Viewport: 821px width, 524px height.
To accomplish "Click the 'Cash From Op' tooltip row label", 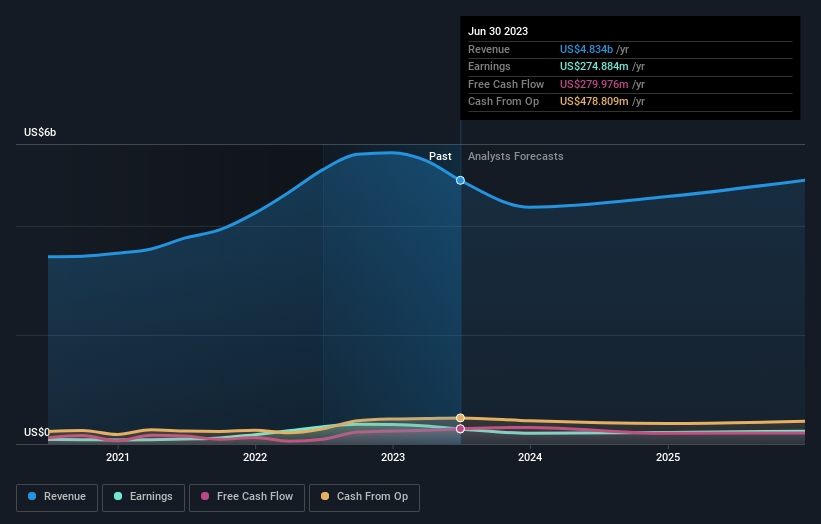I will [503, 102].
